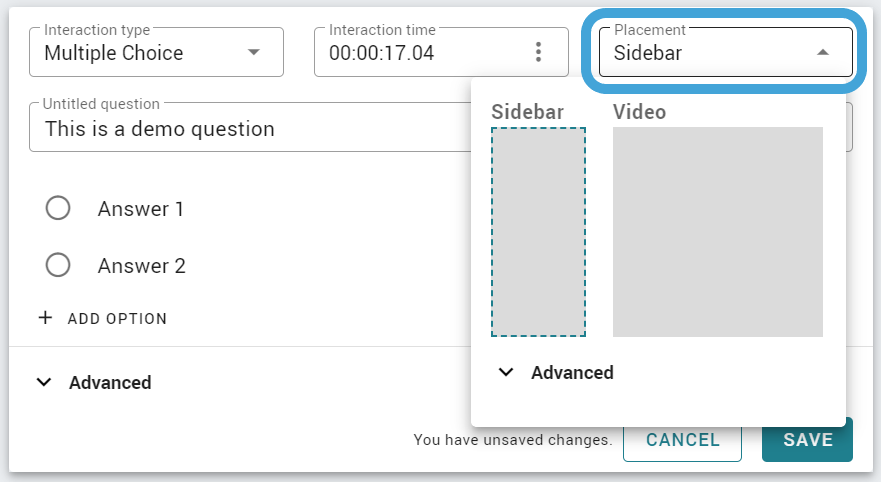Select the Answer 2 radio button
Screen dimensions: 881x482
point(58,265)
